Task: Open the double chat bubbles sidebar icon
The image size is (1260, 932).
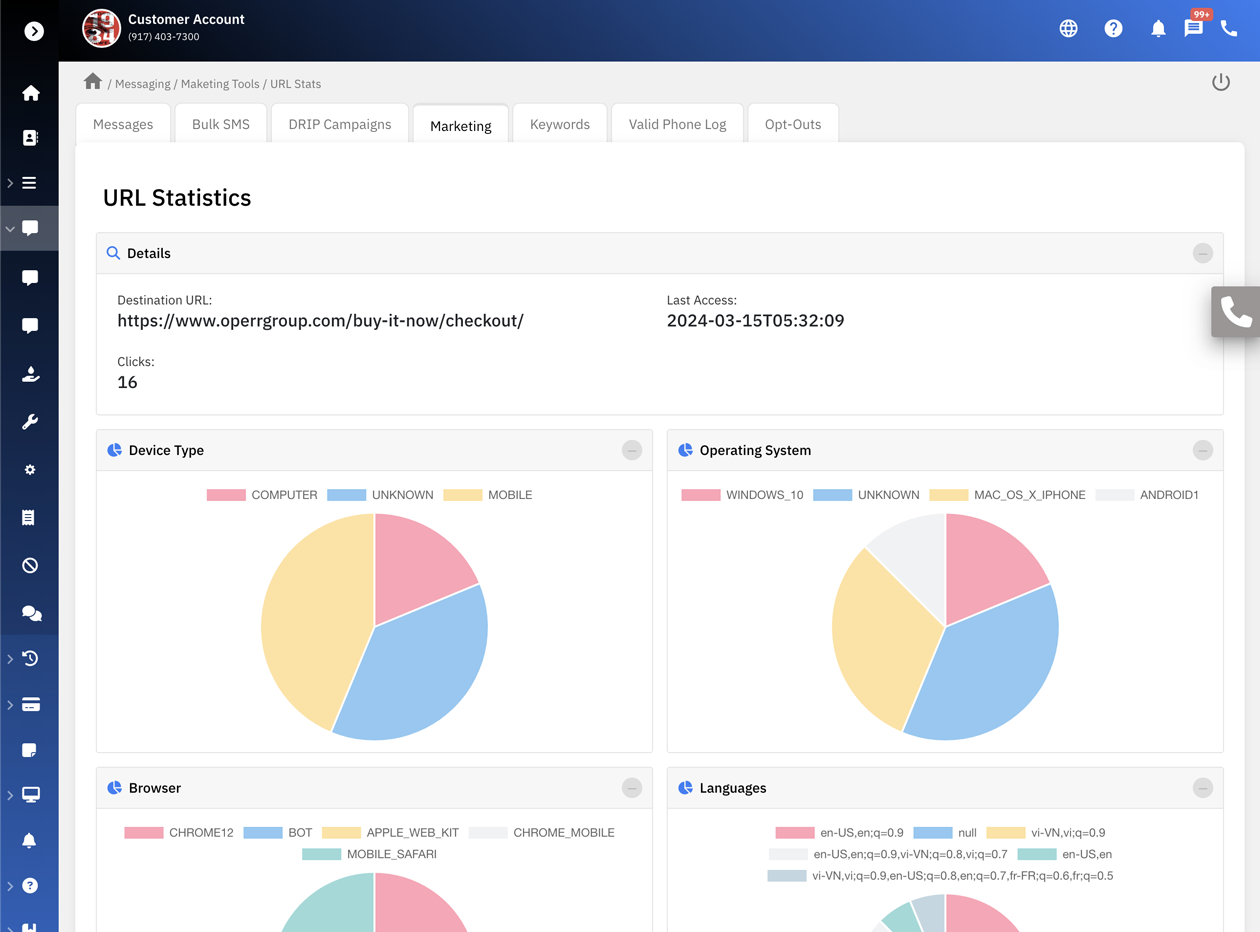Action: (31, 613)
